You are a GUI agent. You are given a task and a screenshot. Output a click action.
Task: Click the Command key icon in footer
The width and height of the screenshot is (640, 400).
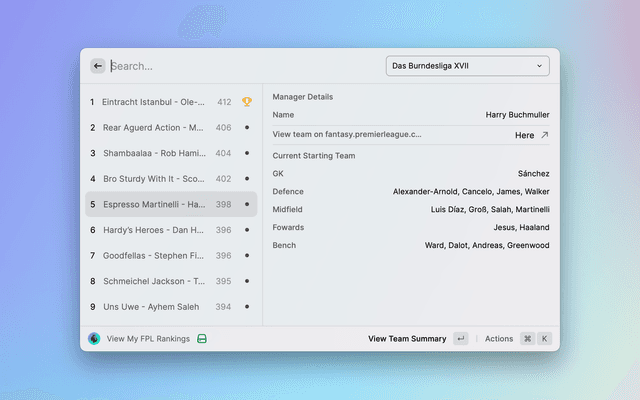(527, 339)
